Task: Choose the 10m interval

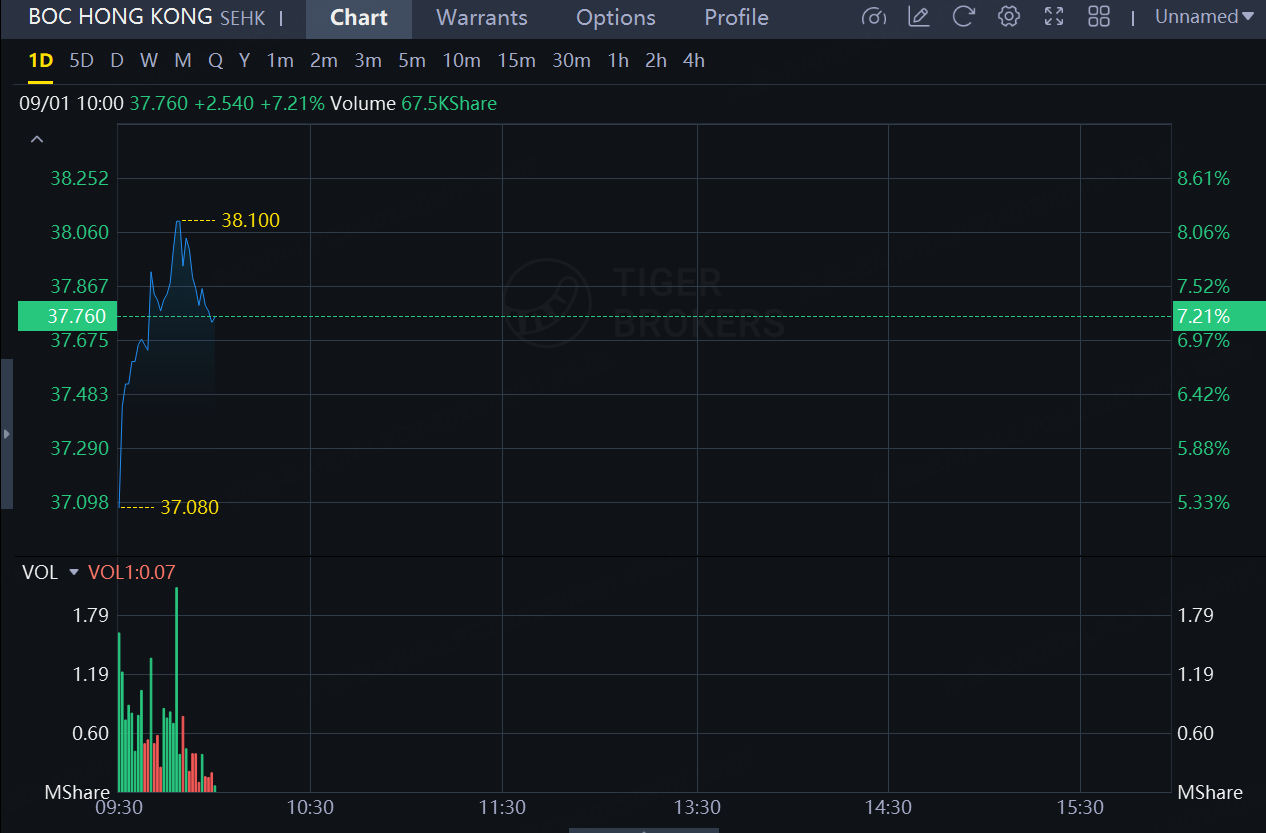Action: 462,61
